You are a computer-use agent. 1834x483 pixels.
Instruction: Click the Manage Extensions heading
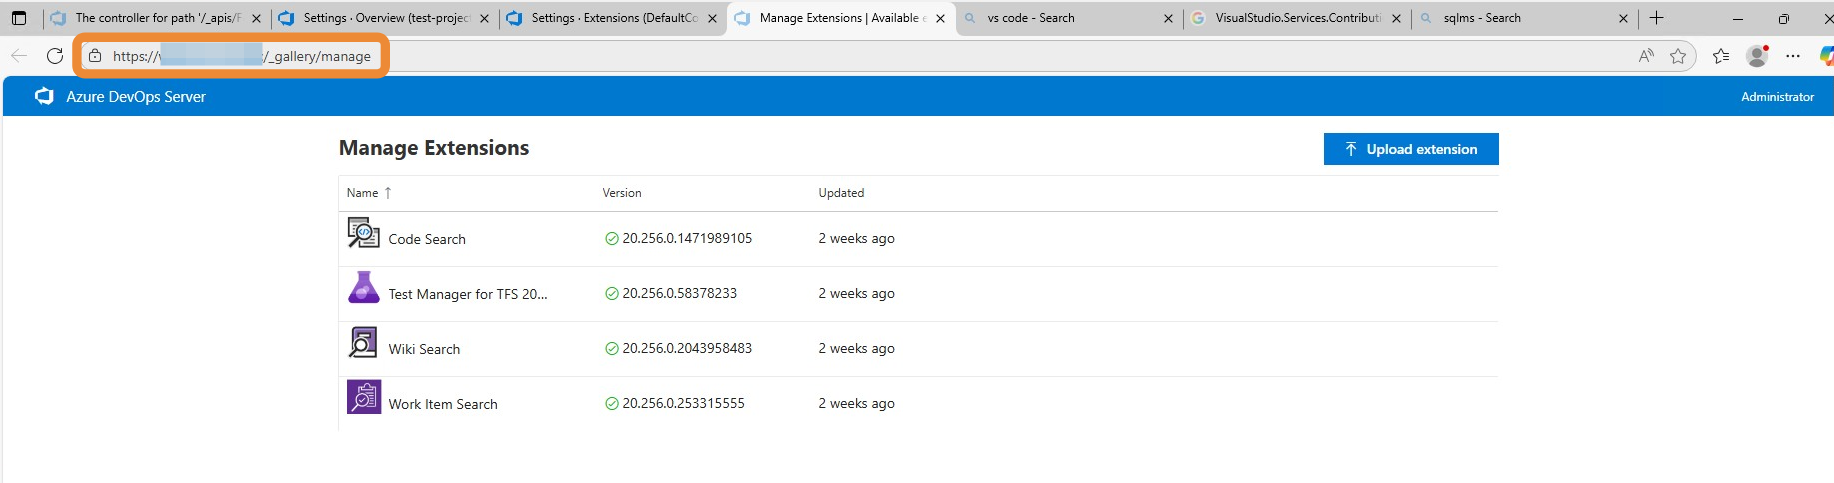(434, 148)
